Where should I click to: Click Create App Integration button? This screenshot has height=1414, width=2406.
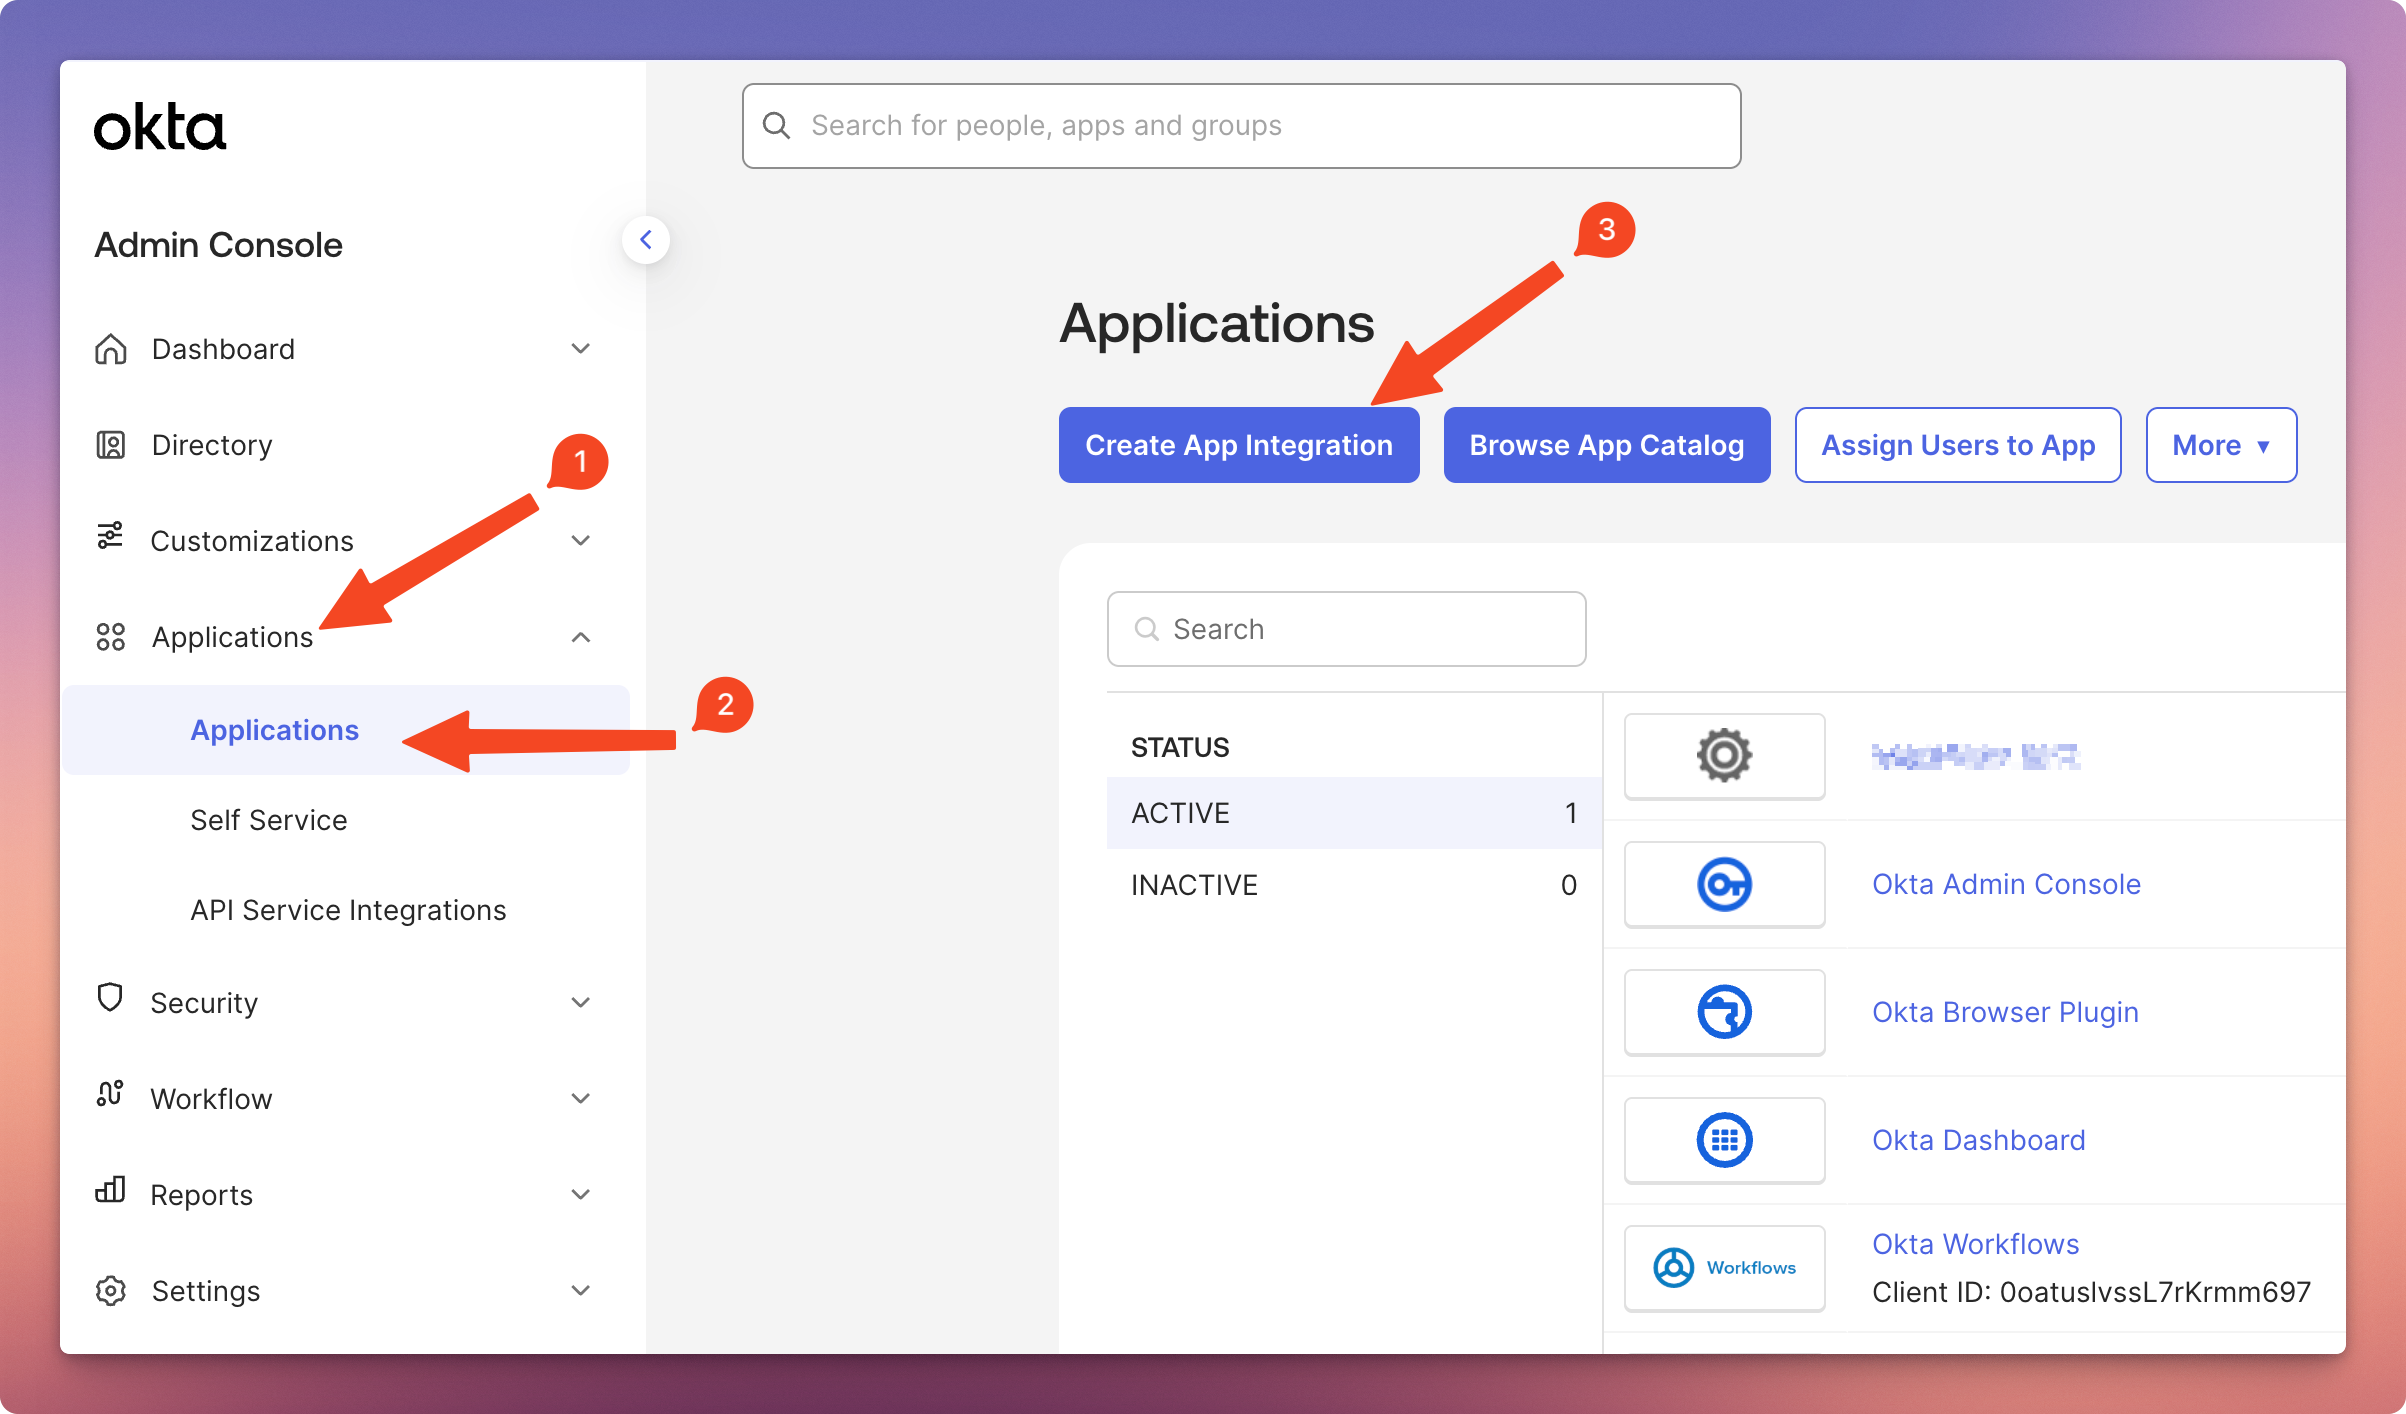click(1238, 445)
